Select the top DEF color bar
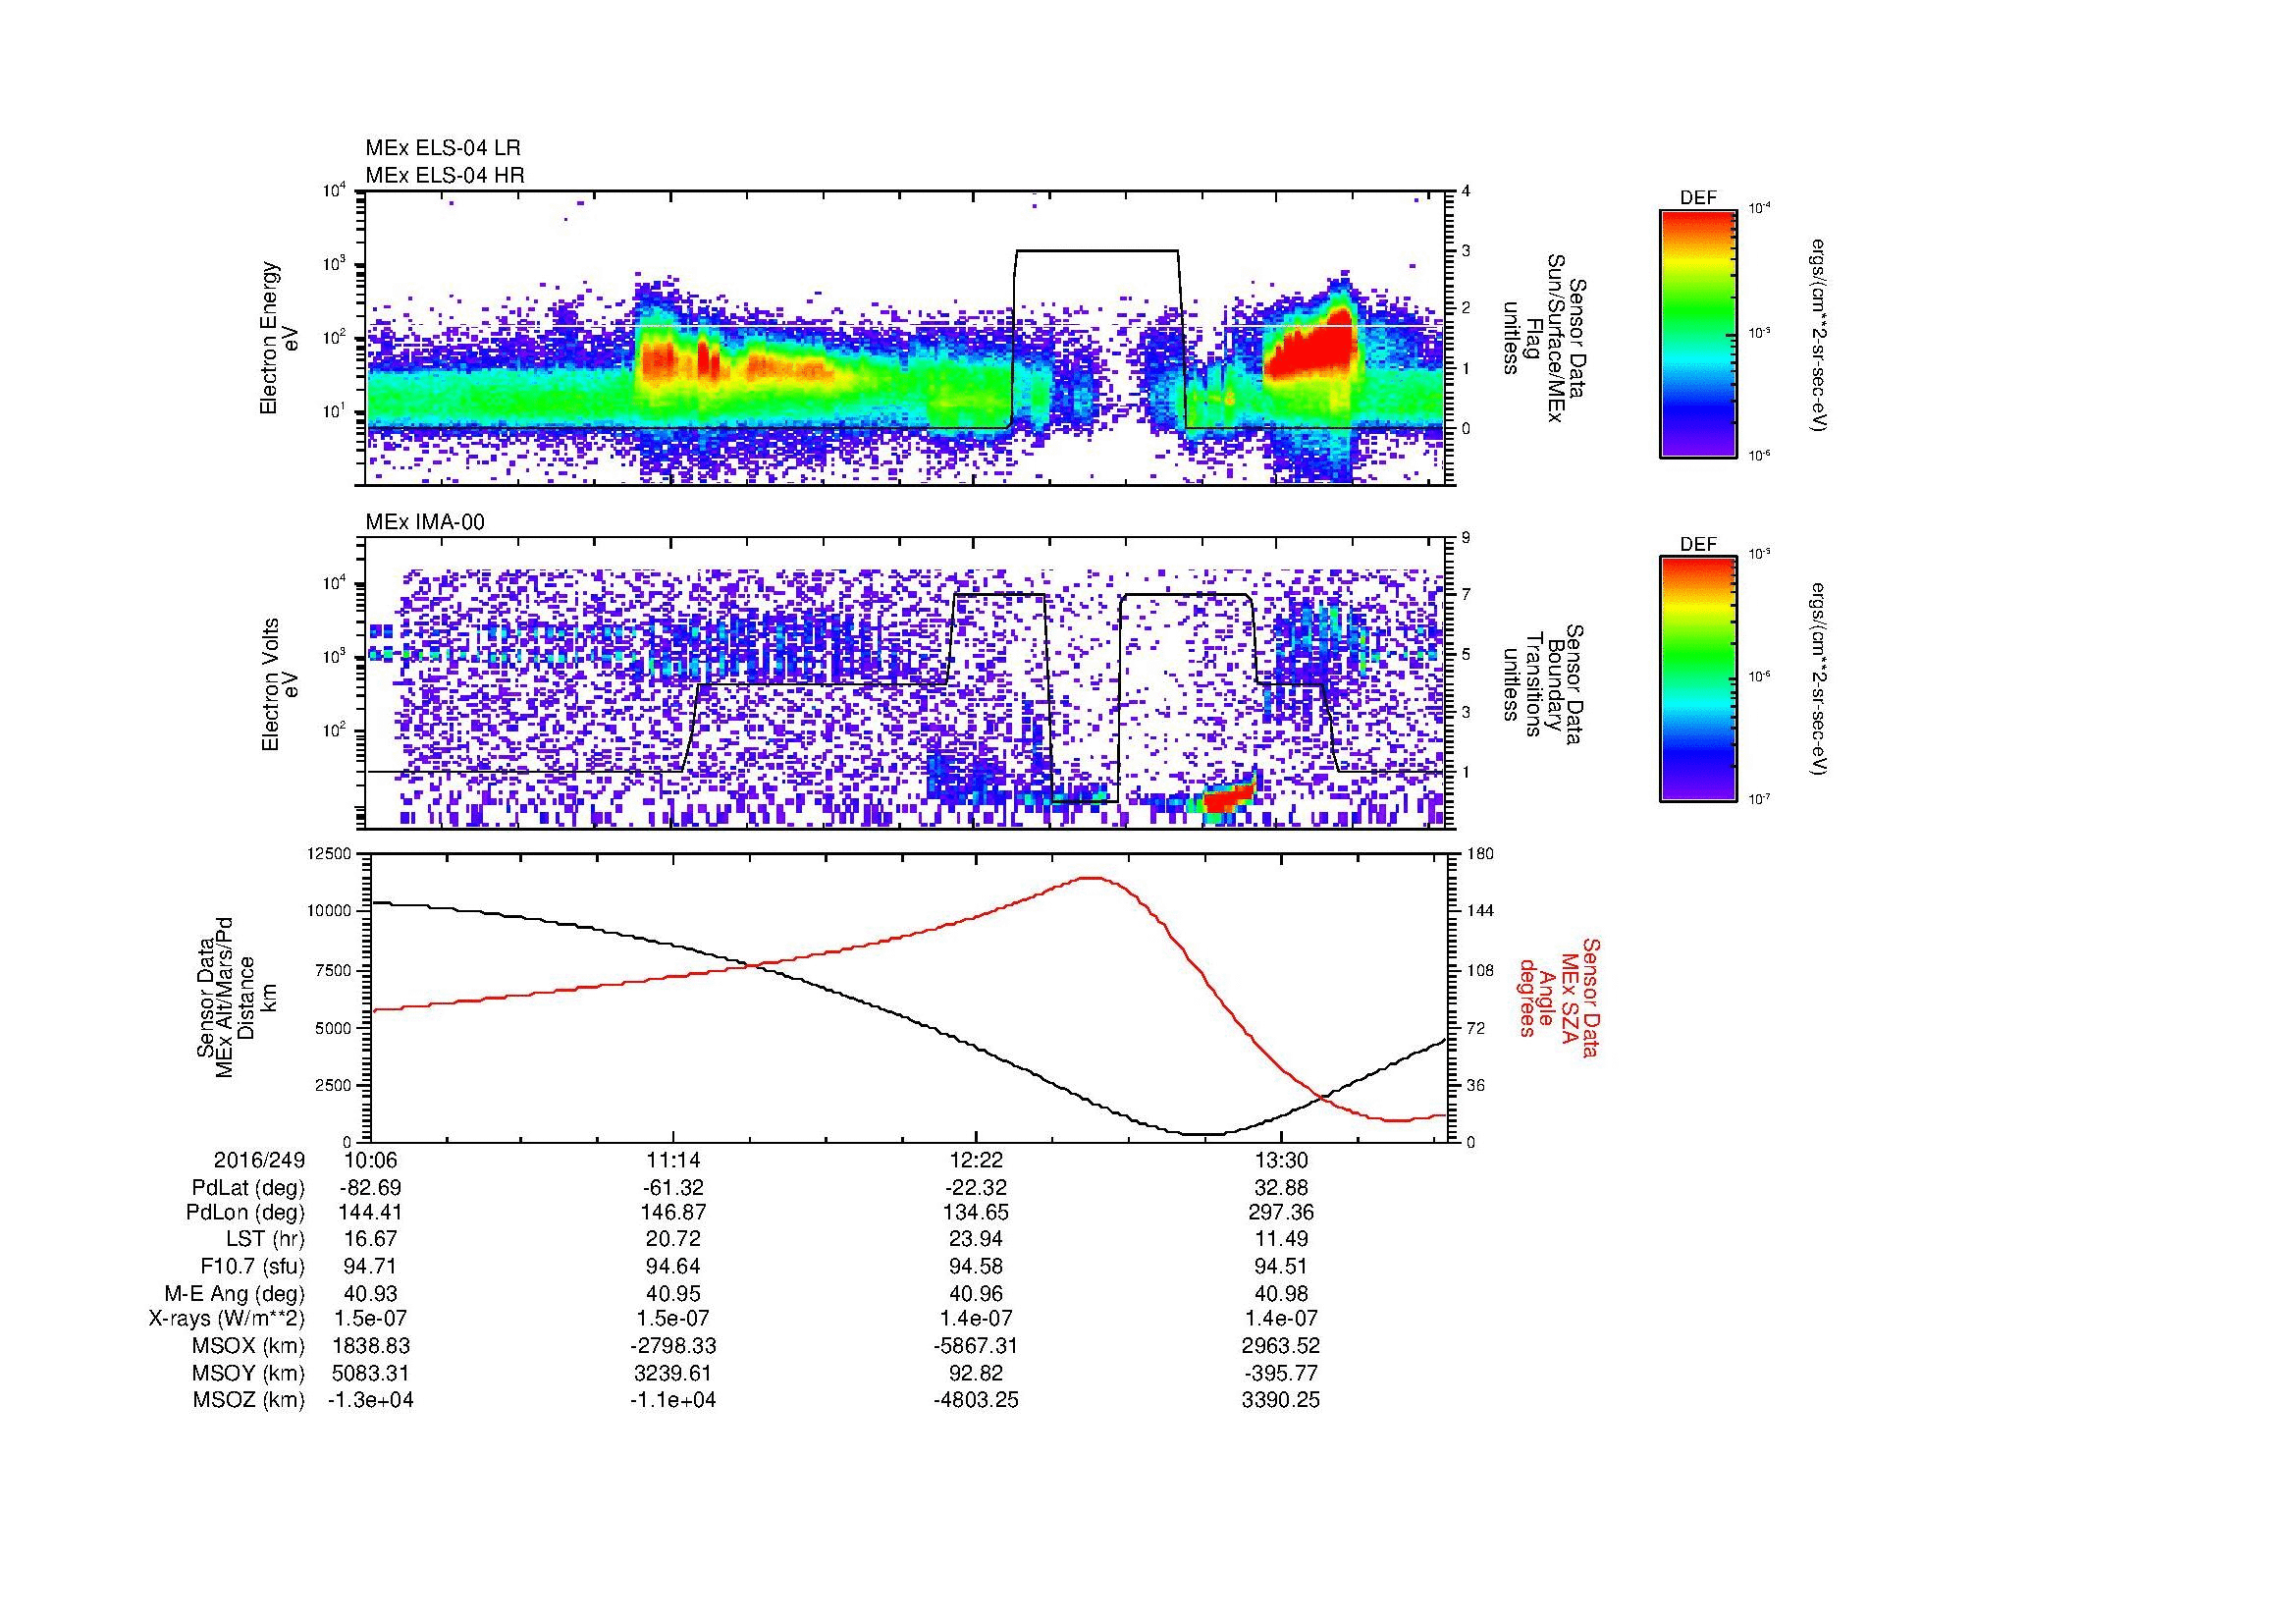 click(x=1697, y=334)
